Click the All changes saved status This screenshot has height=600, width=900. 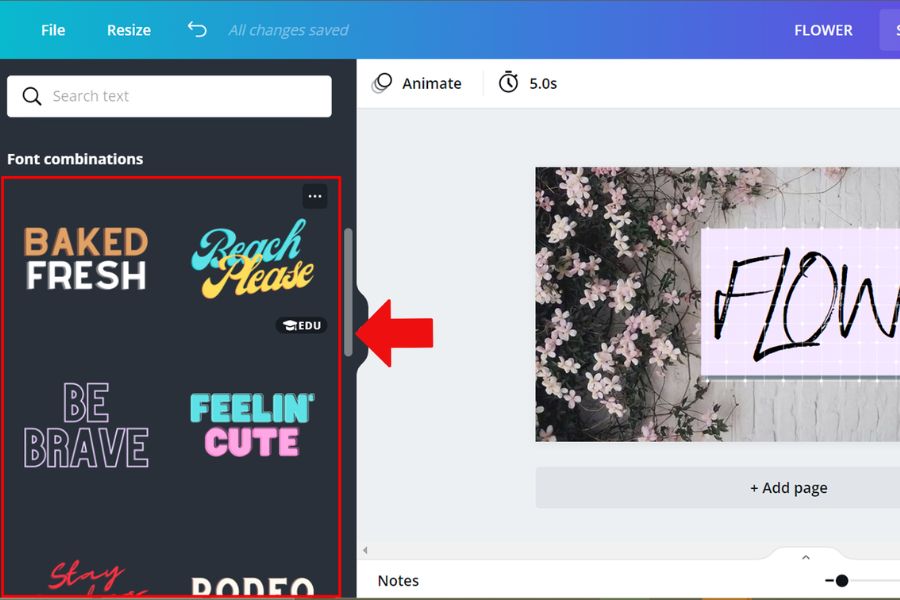tap(288, 30)
